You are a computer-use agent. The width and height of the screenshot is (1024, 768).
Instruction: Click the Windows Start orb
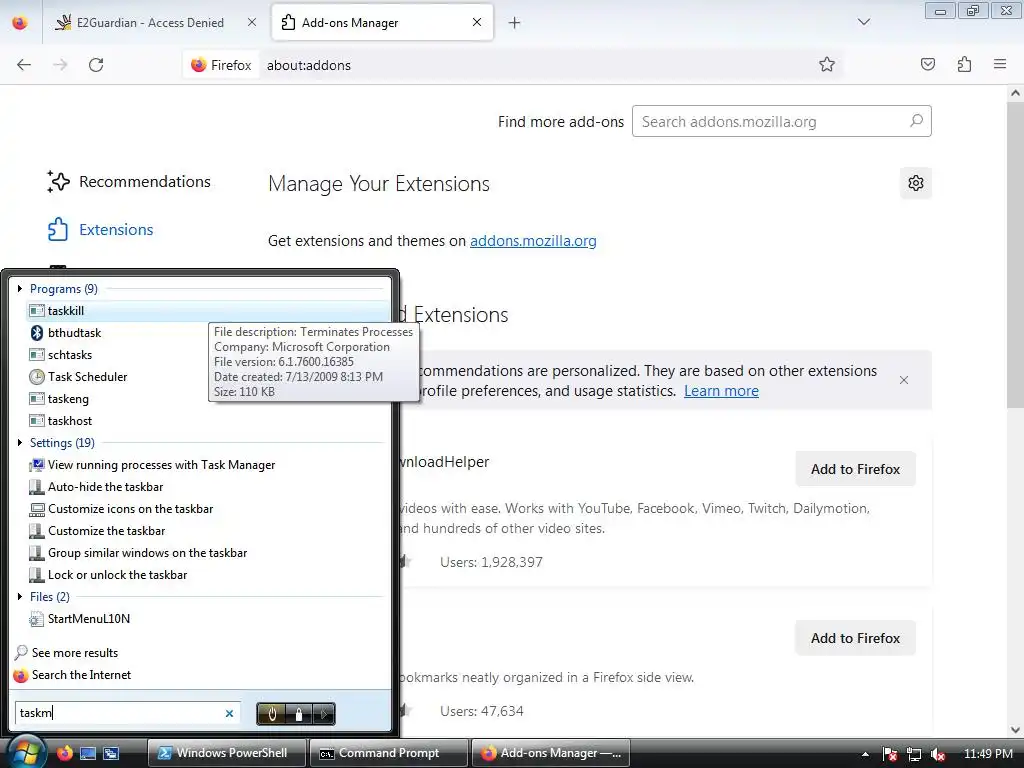point(26,752)
